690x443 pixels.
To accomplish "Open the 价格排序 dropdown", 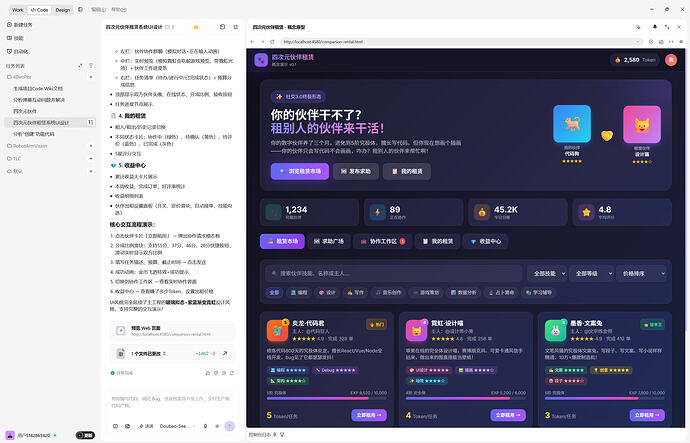I will tap(642, 273).
